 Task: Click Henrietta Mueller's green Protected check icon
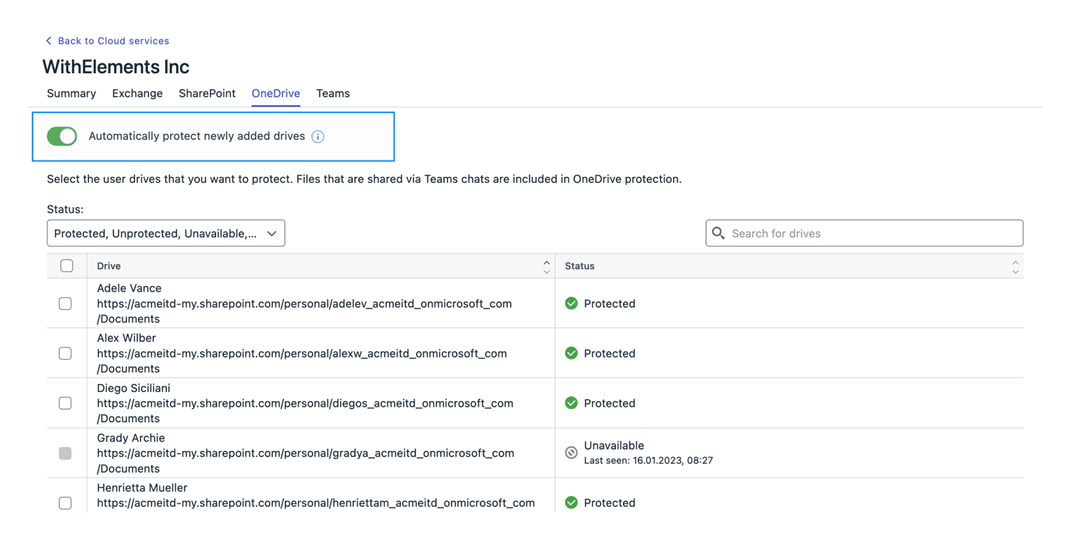click(571, 503)
